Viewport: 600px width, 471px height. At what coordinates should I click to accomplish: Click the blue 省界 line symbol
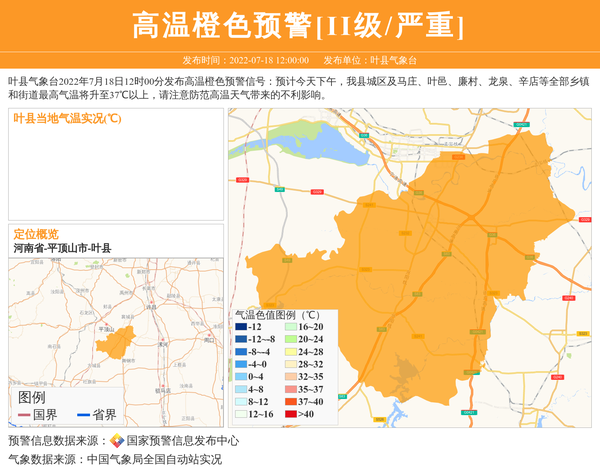(x=83, y=414)
